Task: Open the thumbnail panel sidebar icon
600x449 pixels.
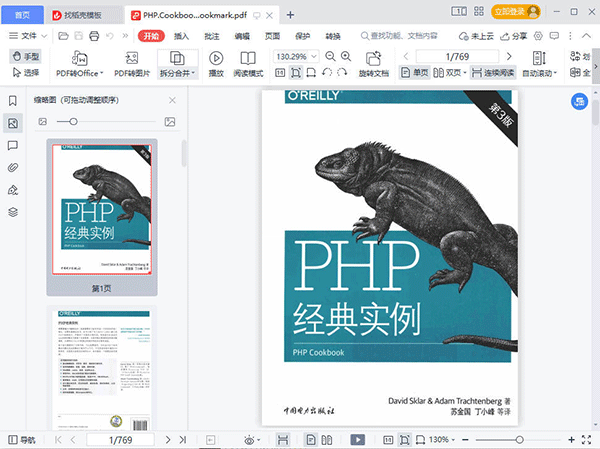Action: tap(13, 123)
